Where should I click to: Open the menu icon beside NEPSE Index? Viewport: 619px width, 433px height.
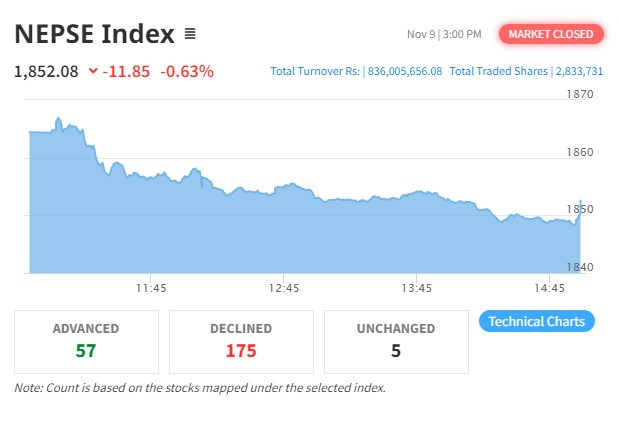190,34
